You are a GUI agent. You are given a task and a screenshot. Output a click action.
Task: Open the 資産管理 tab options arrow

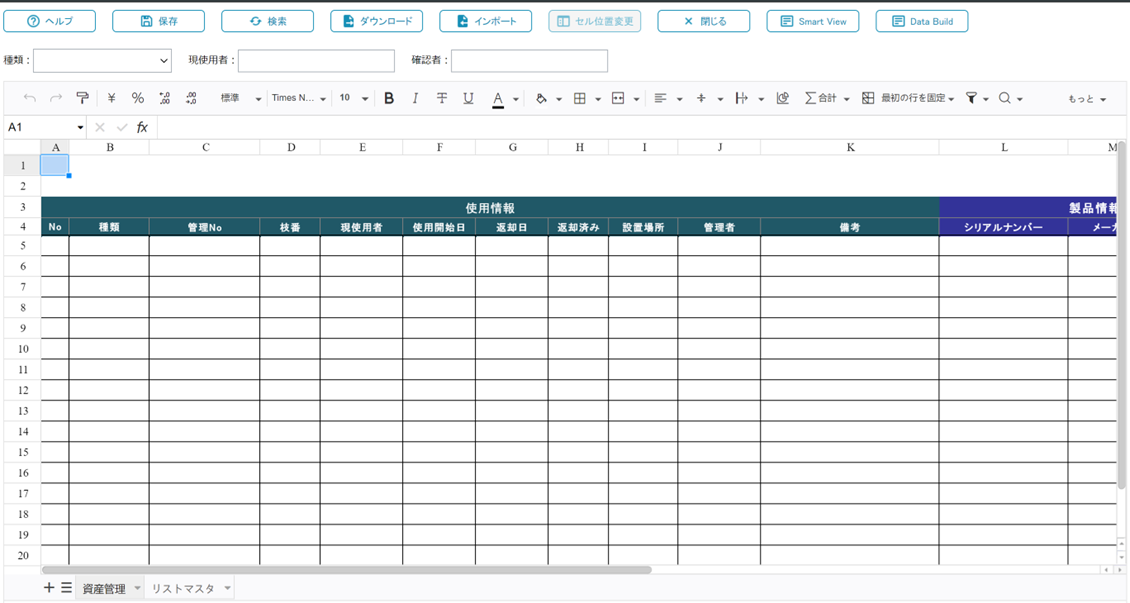137,589
